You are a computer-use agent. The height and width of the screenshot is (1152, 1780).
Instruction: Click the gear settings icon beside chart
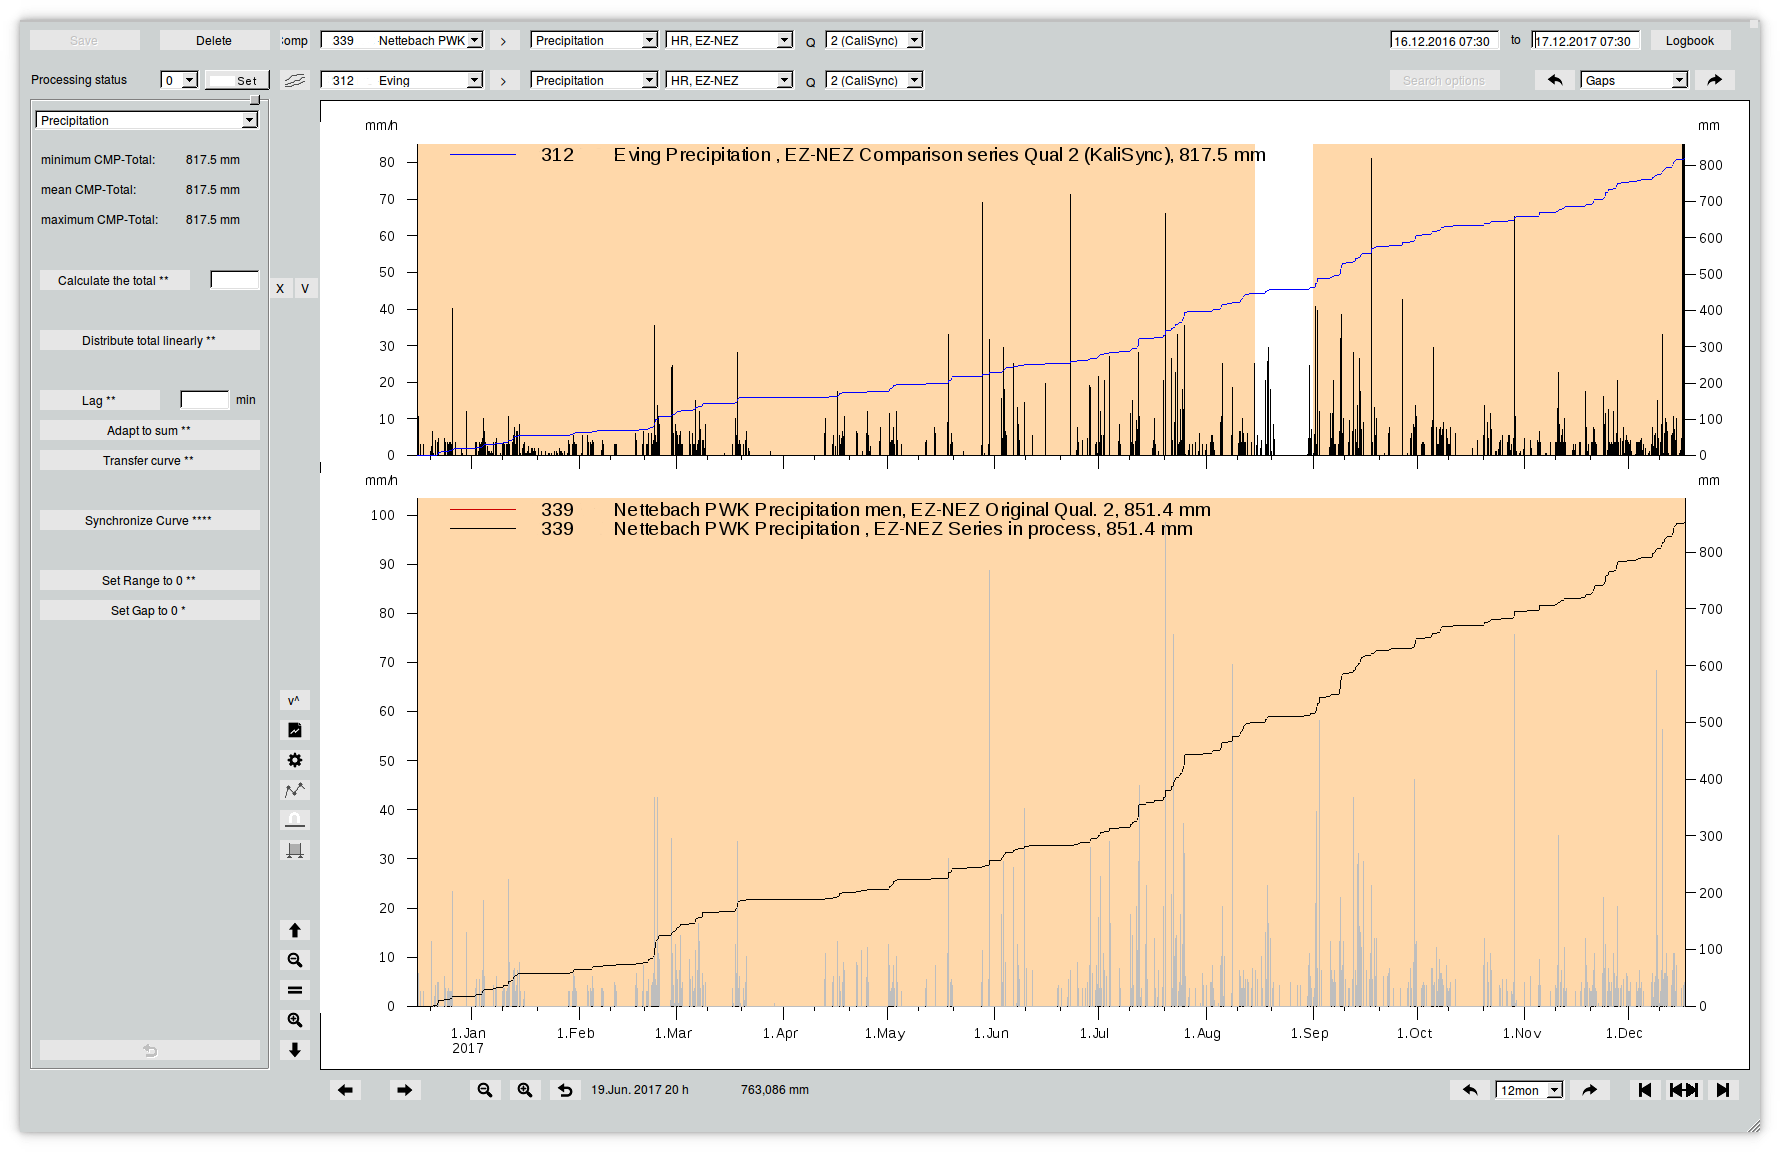point(294,760)
